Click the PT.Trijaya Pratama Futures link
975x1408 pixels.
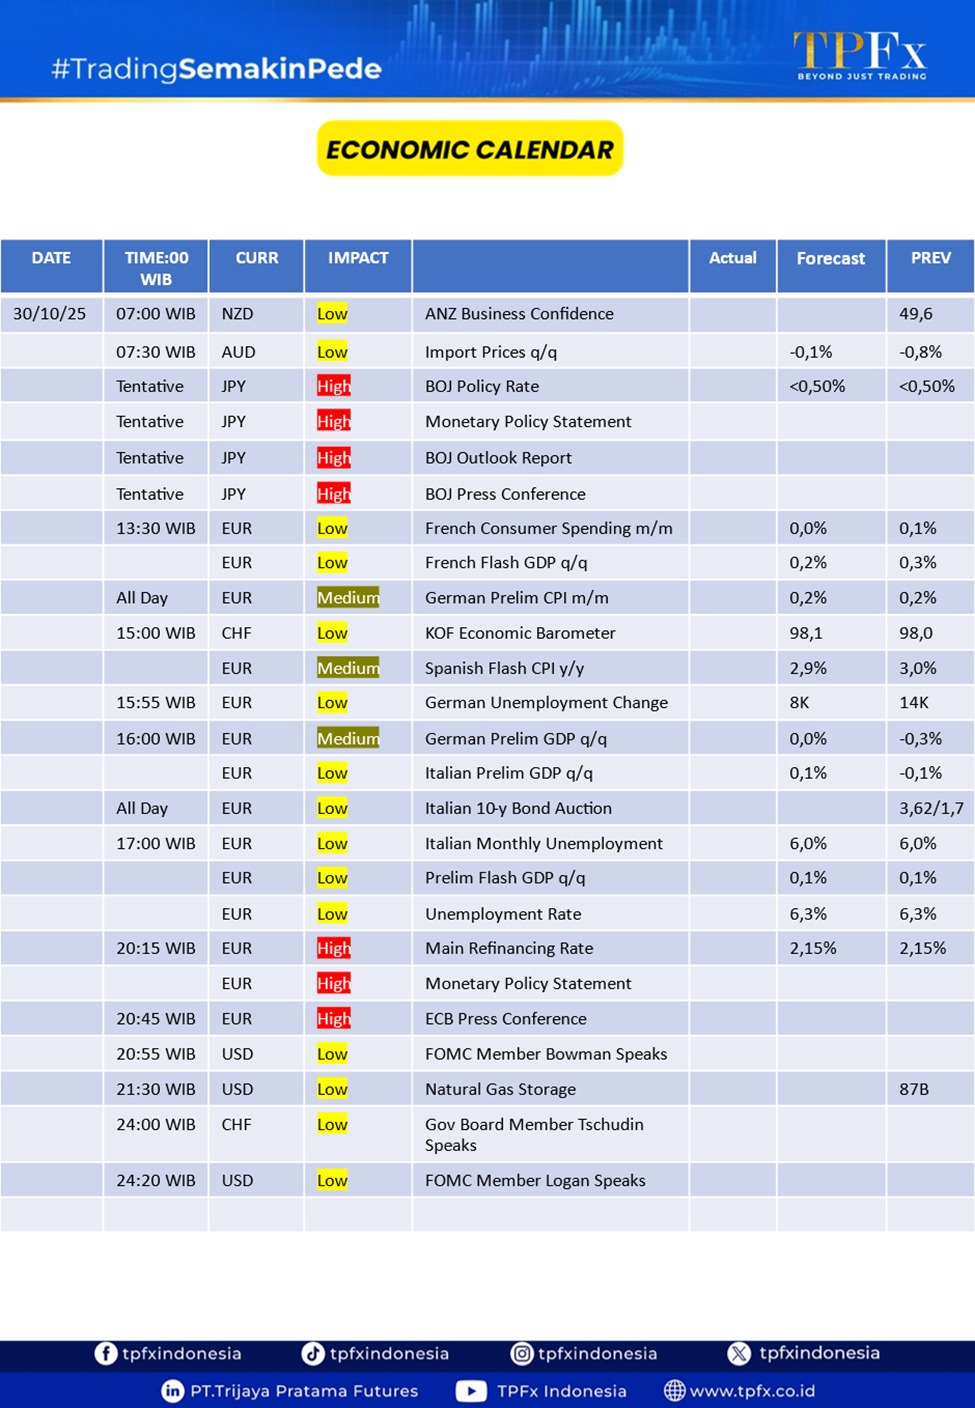tap(304, 1391)
